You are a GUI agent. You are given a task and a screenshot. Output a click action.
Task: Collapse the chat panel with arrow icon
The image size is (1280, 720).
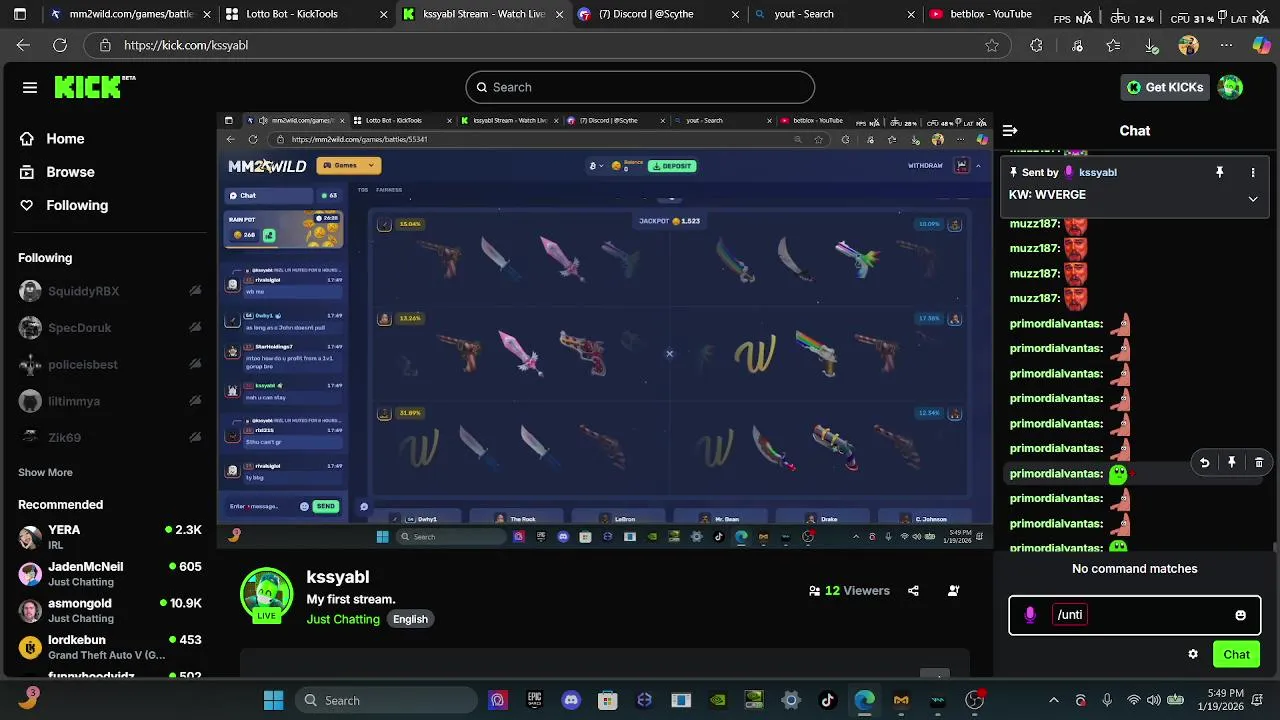[x=1010, y=131]
